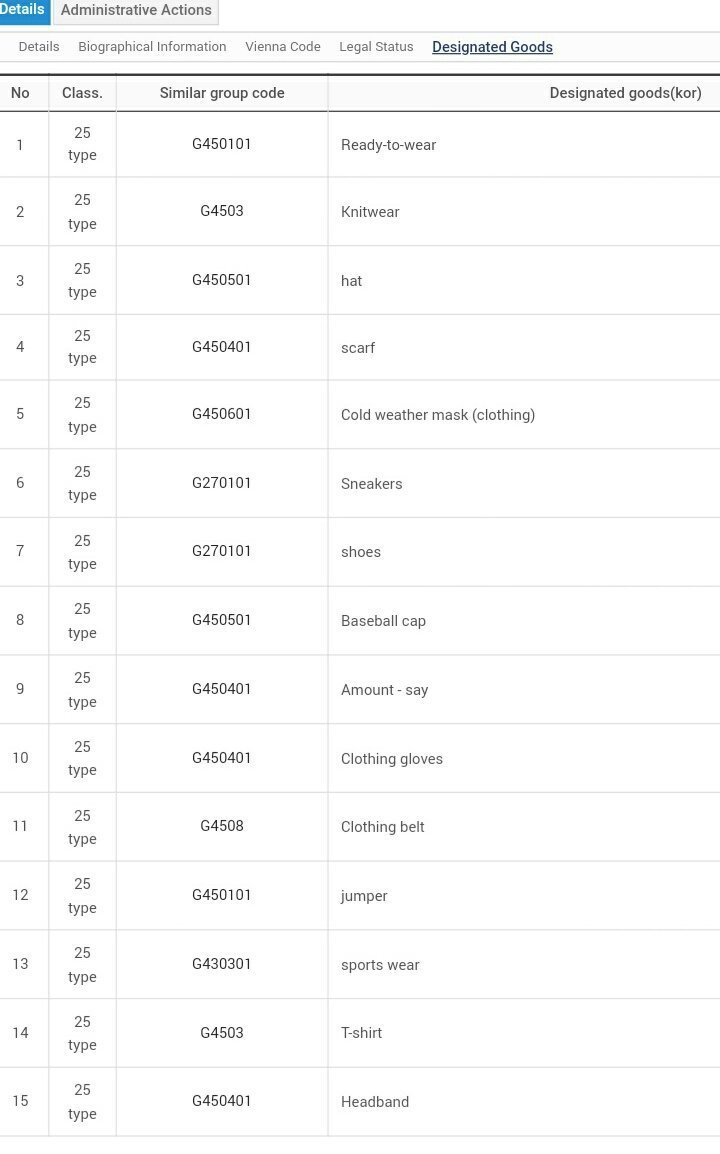Click the G430301 similar group code
Screen dimensions: 720x1154
[x=222, y=964]
